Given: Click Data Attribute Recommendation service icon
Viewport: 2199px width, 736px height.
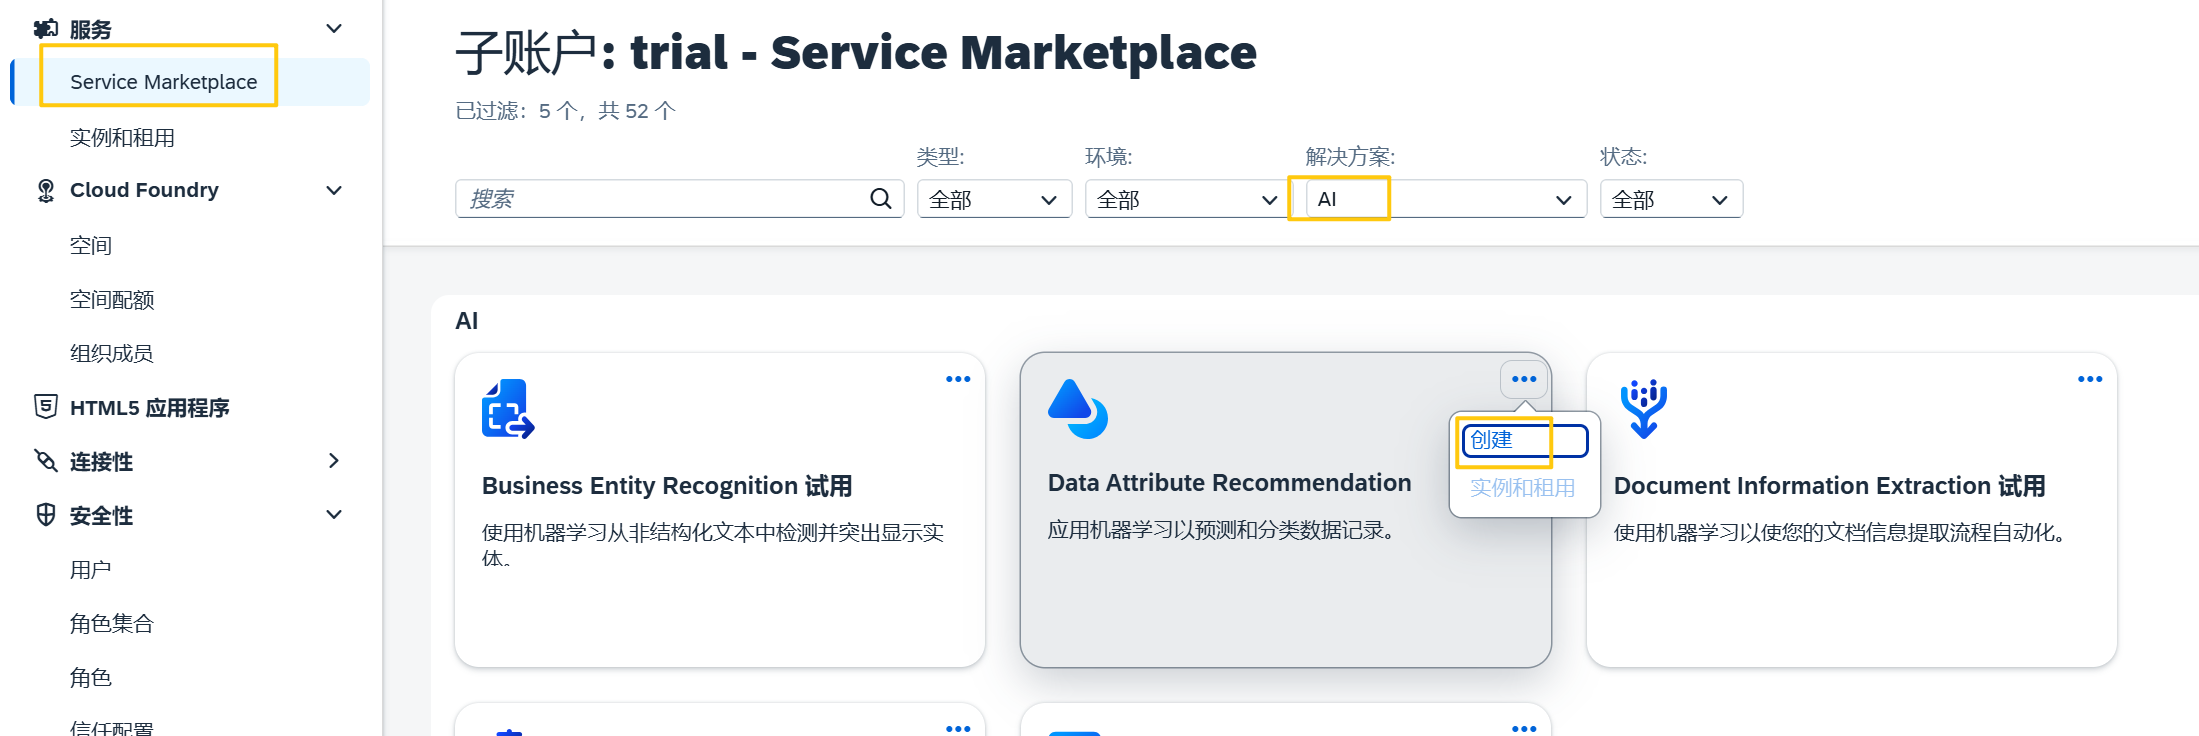Looking at the screenshot, I should pyautogui.click(x=1078, y=409).
